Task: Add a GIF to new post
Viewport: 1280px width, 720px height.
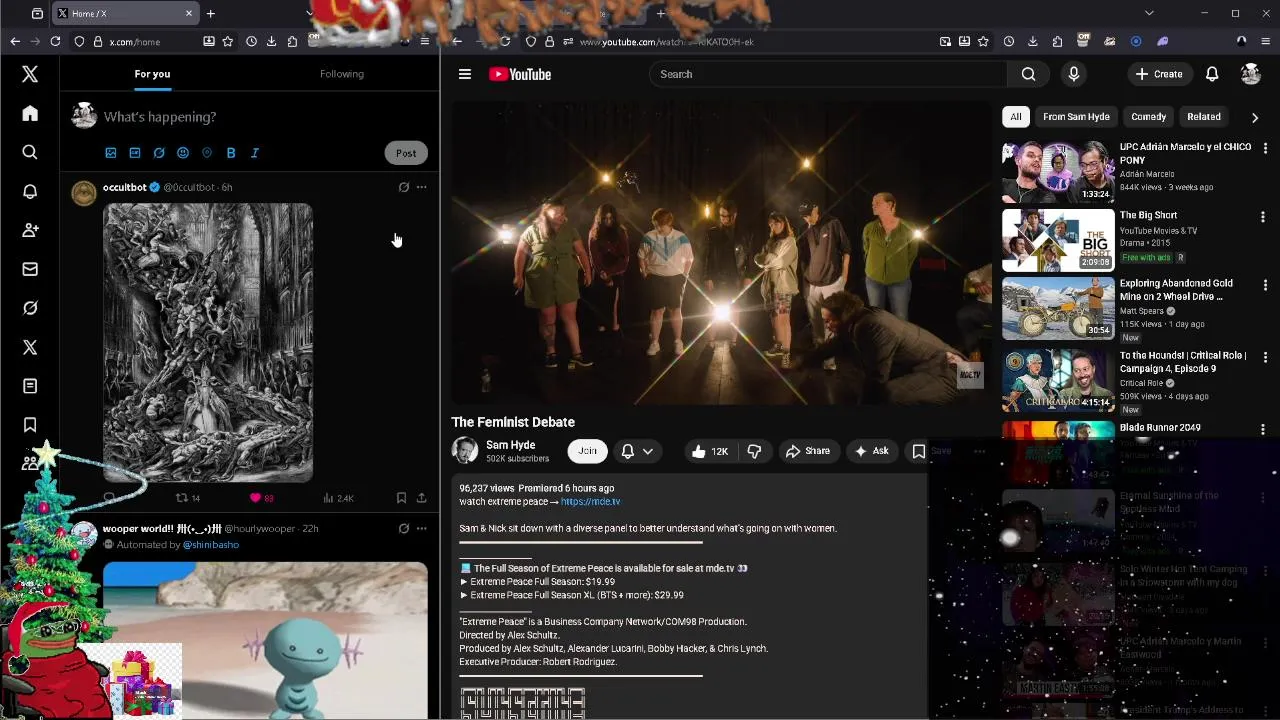Action: click(135, 153)
